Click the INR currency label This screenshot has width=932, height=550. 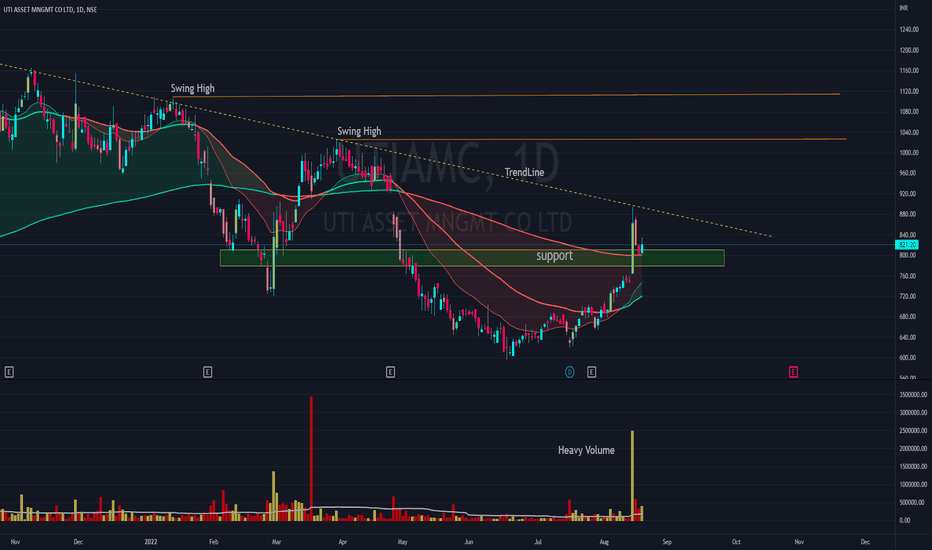pos(903,8)
